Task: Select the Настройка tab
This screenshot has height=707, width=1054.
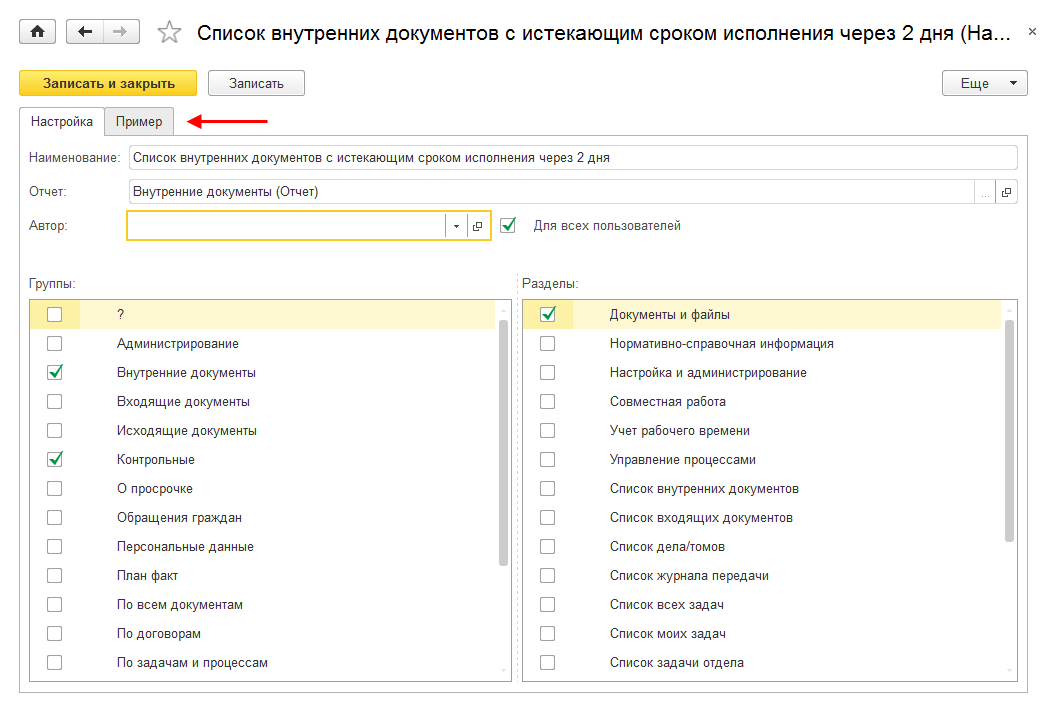Action: coord(62,121)
